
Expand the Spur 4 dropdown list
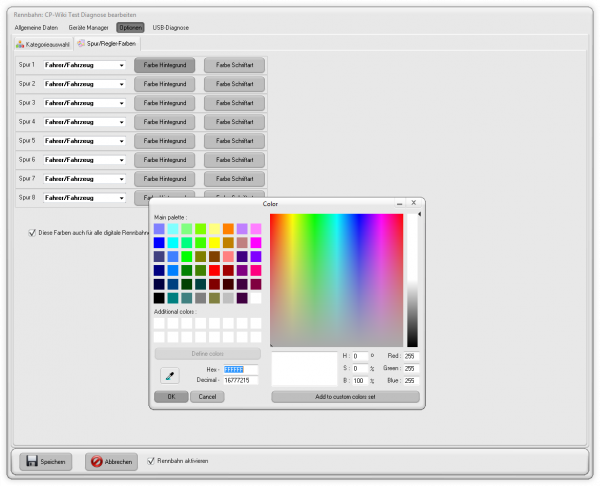click(x=121, y=122)
